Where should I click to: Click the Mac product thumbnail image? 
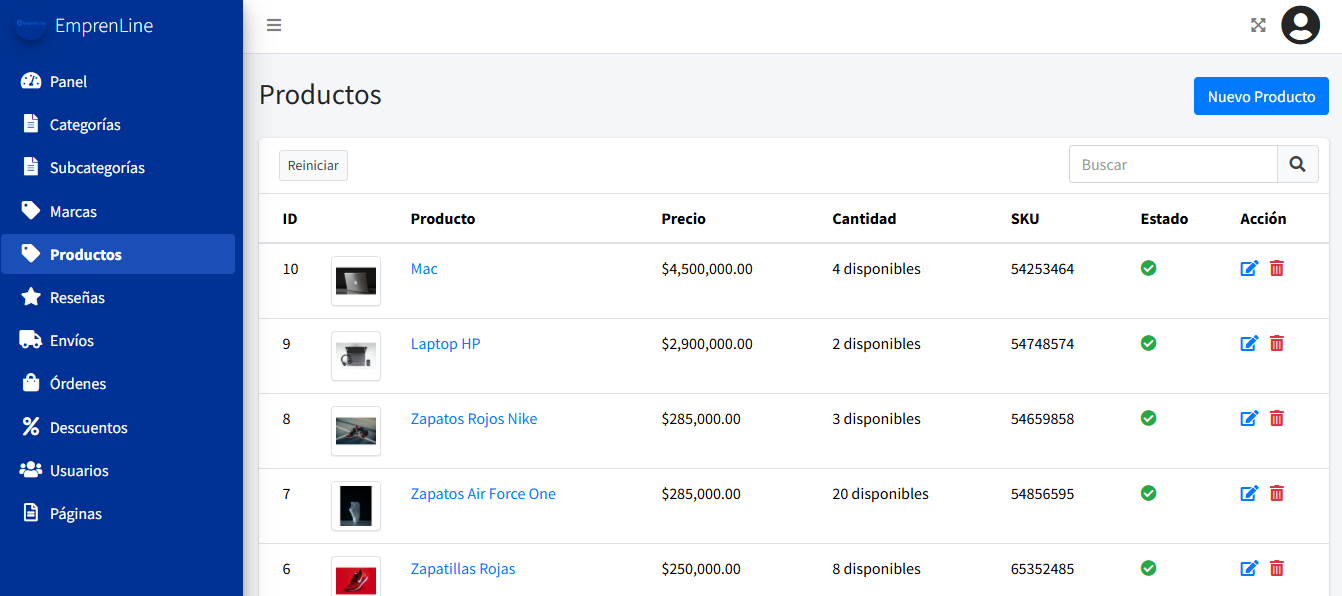click(356, 281)
